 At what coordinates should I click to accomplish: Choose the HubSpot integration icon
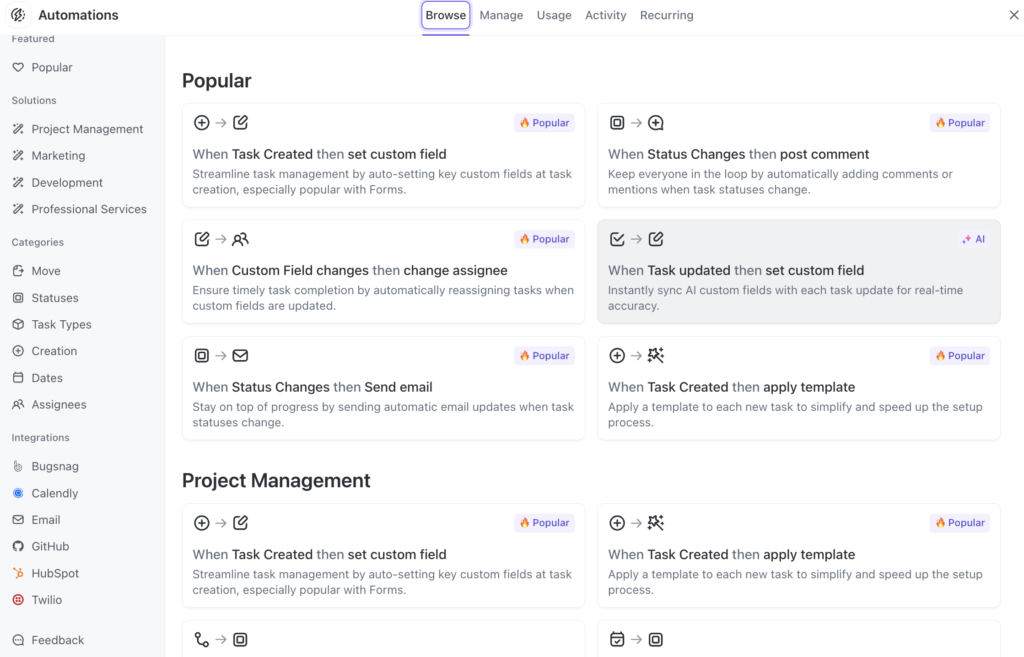click(x=18, y=573)
